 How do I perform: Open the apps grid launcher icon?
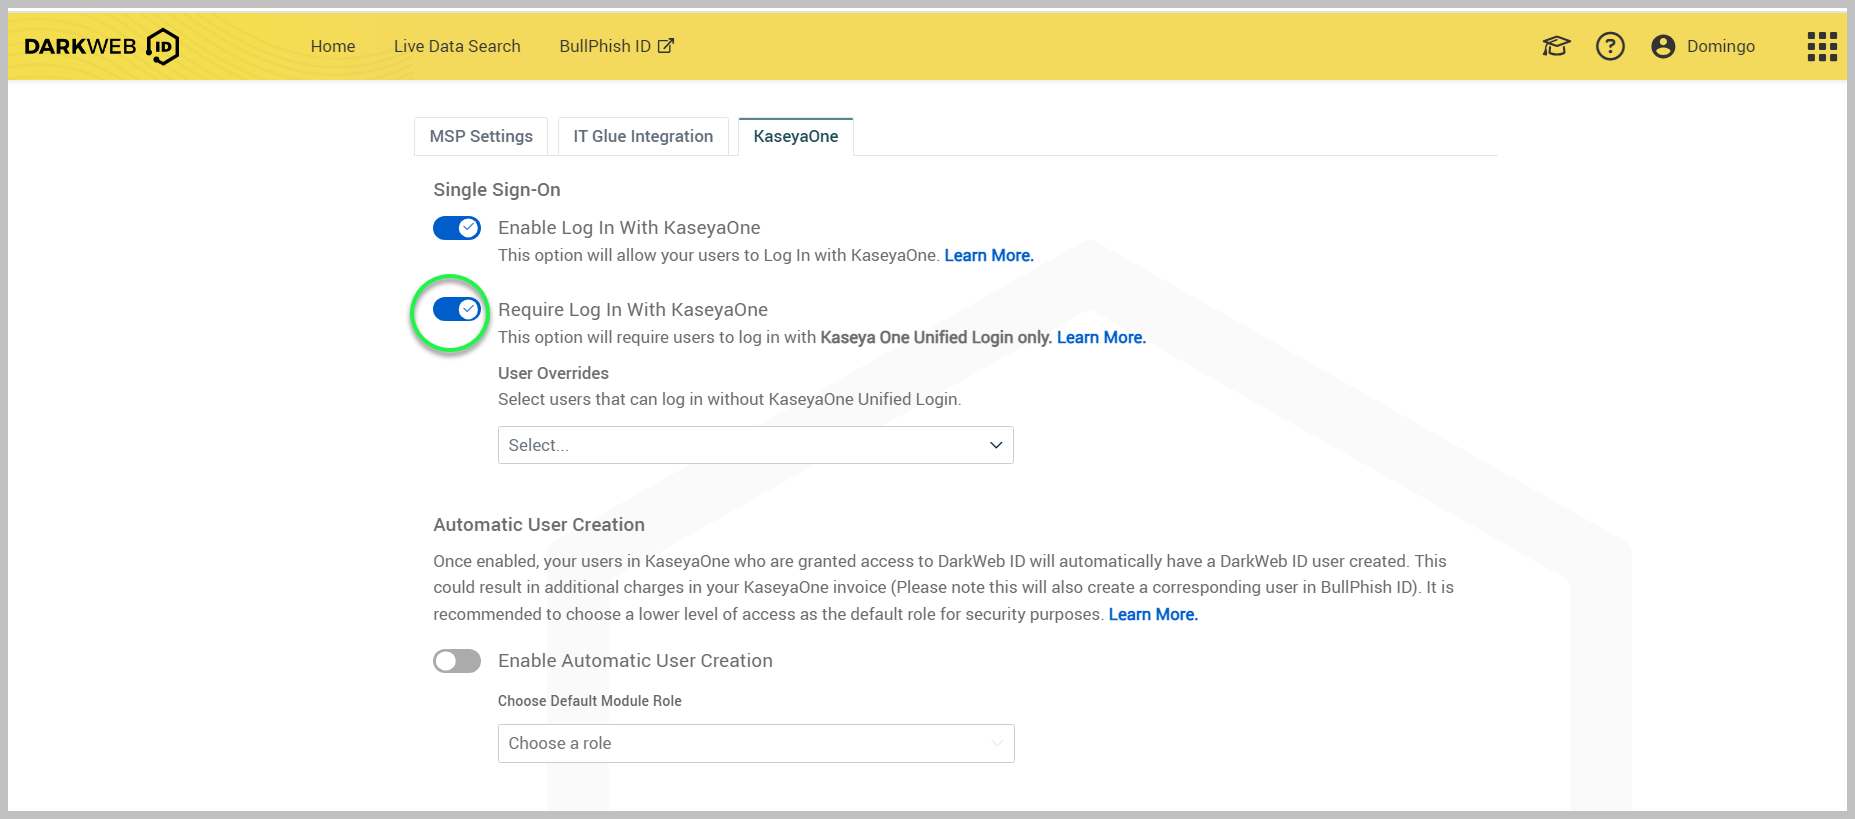pyautogui.click(x=1821, y=46)
